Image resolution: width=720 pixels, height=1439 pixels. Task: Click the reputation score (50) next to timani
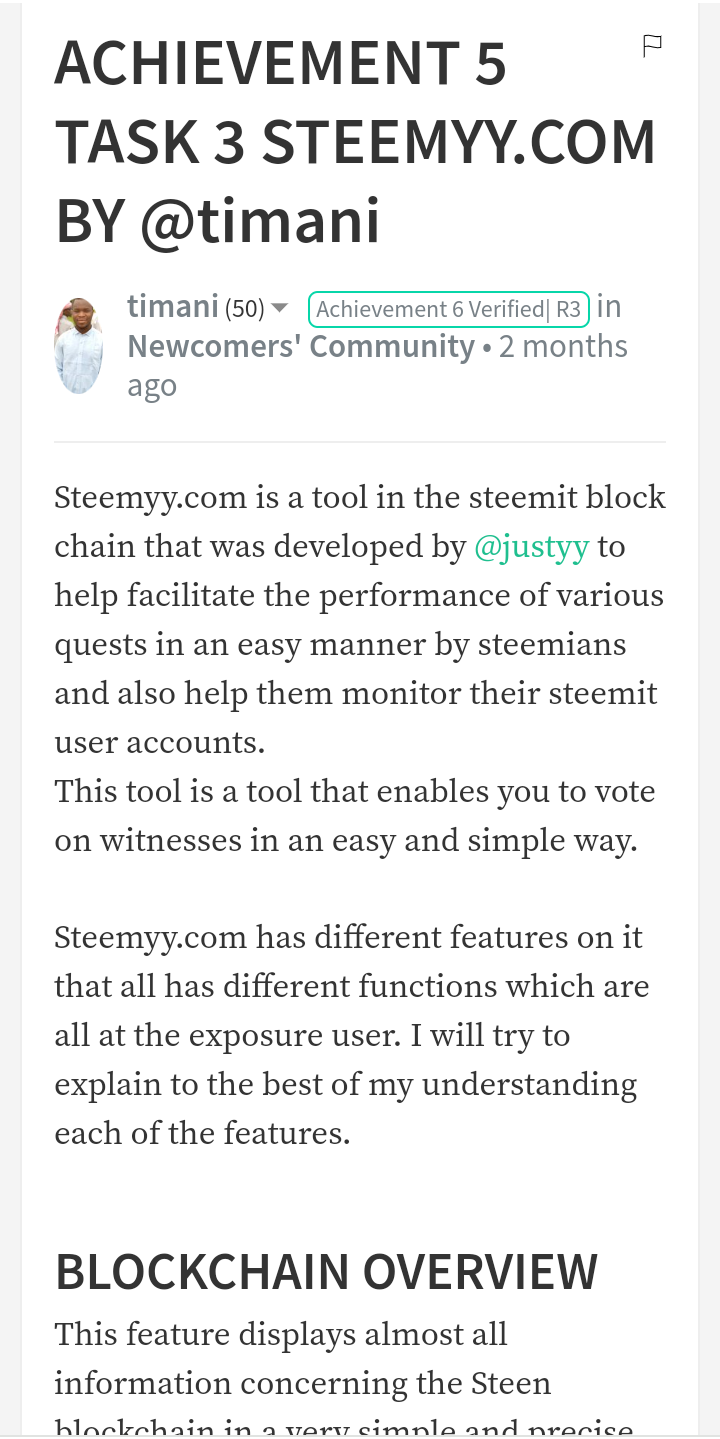(244, 309)
